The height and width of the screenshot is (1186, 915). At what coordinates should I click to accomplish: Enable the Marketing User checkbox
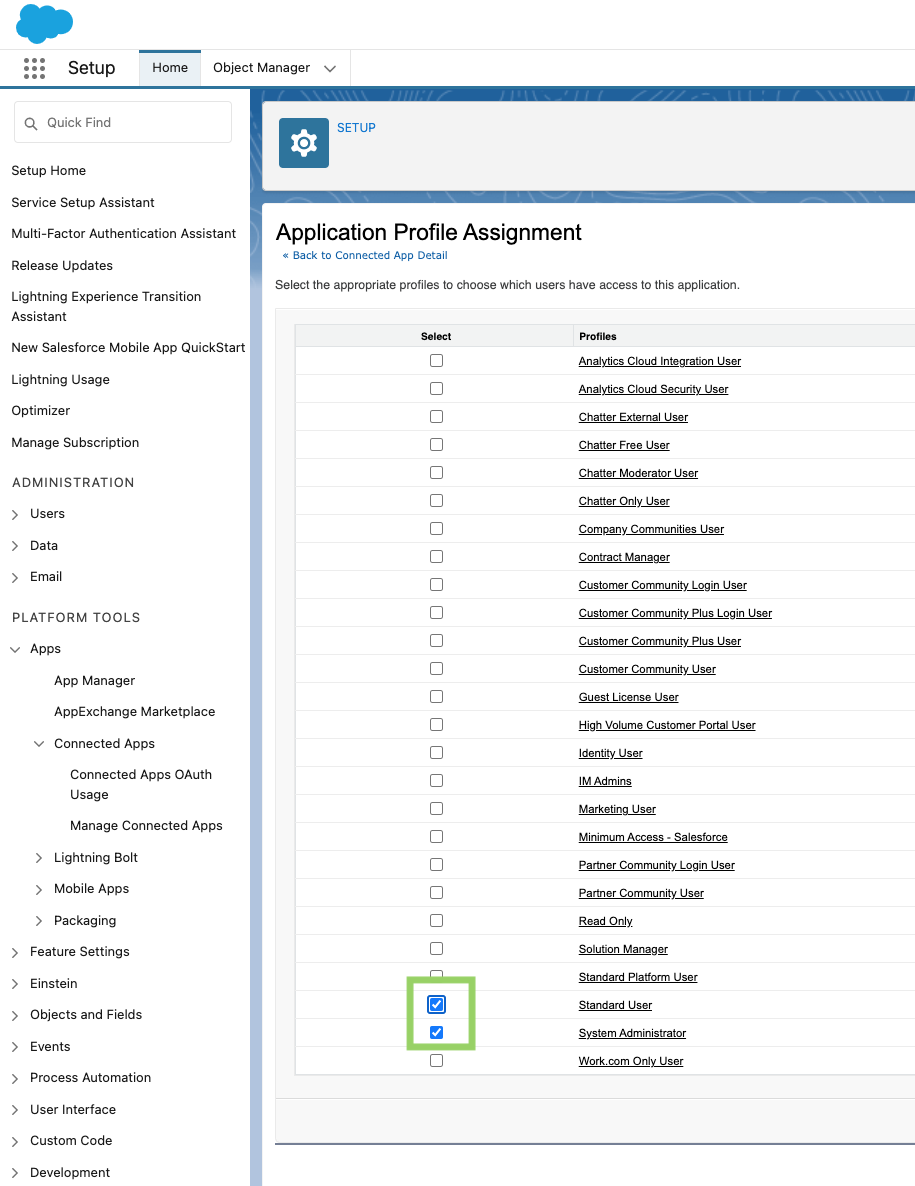click(x=436, y=809)
